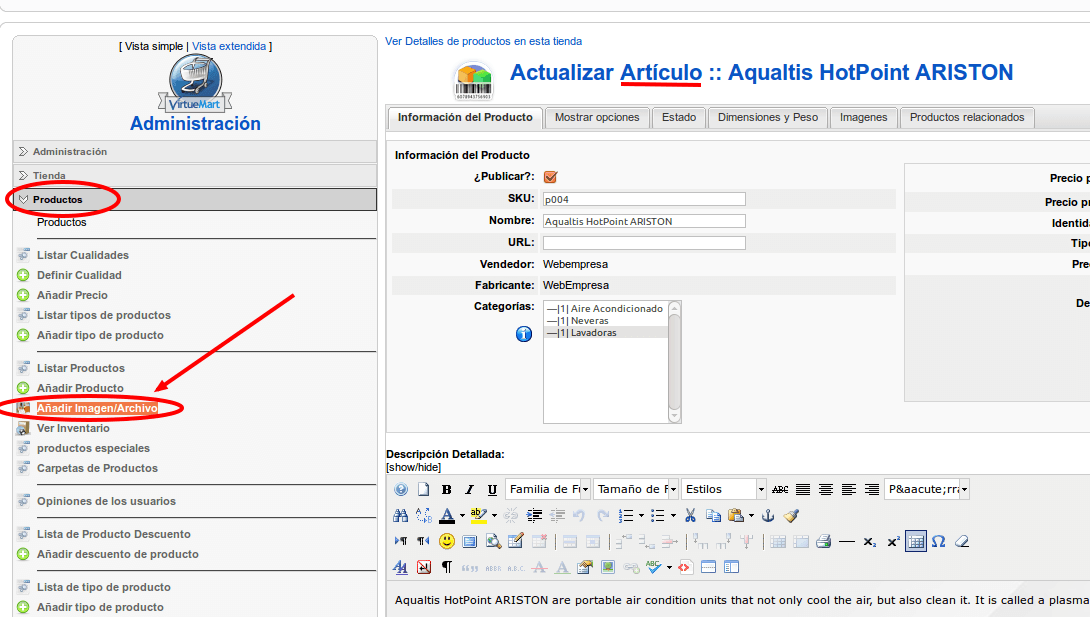Click the copy icon in the editor
Screen dimensions: 1090x617
pos(713,515)
